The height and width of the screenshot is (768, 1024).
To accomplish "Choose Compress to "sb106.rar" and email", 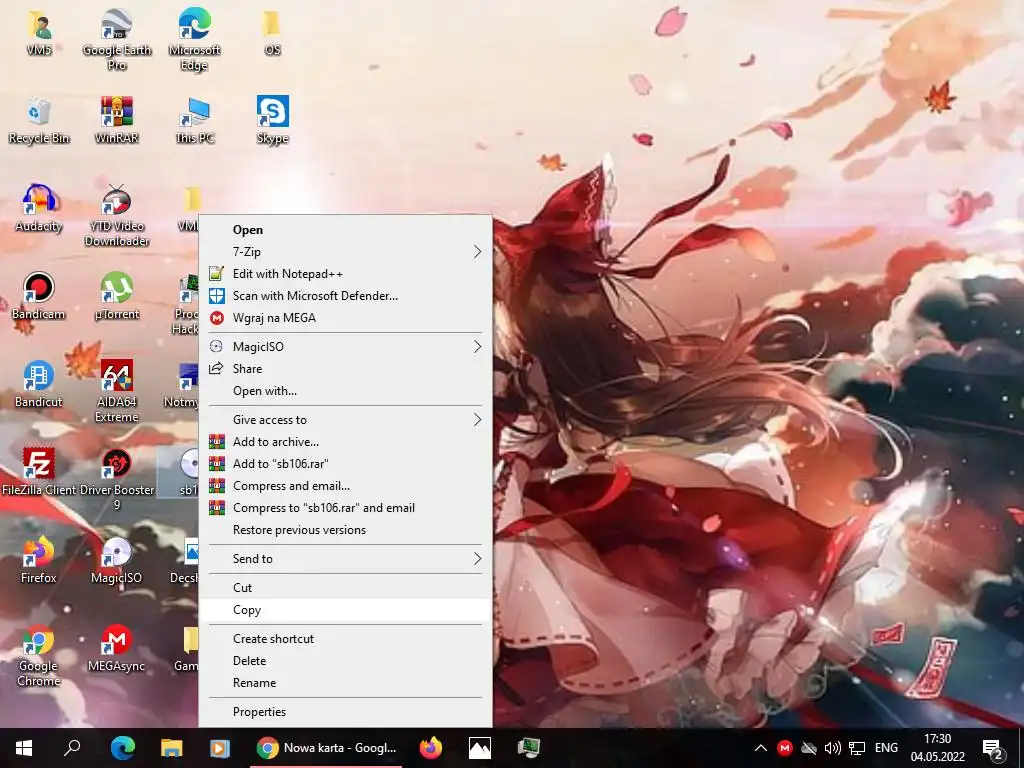I will tap(345, 508).
